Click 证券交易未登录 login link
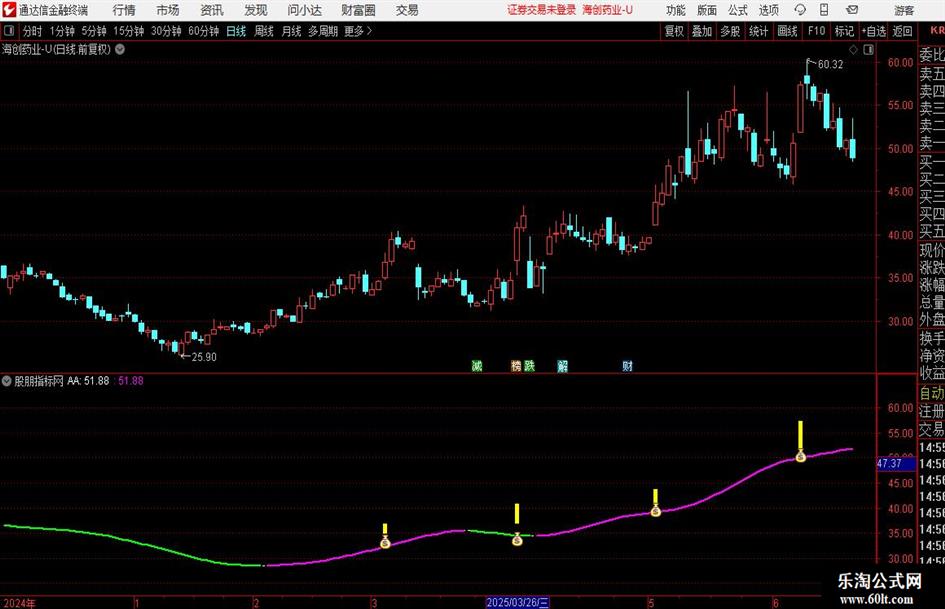This screenshot has width=945, height=609. click(541, 10)
